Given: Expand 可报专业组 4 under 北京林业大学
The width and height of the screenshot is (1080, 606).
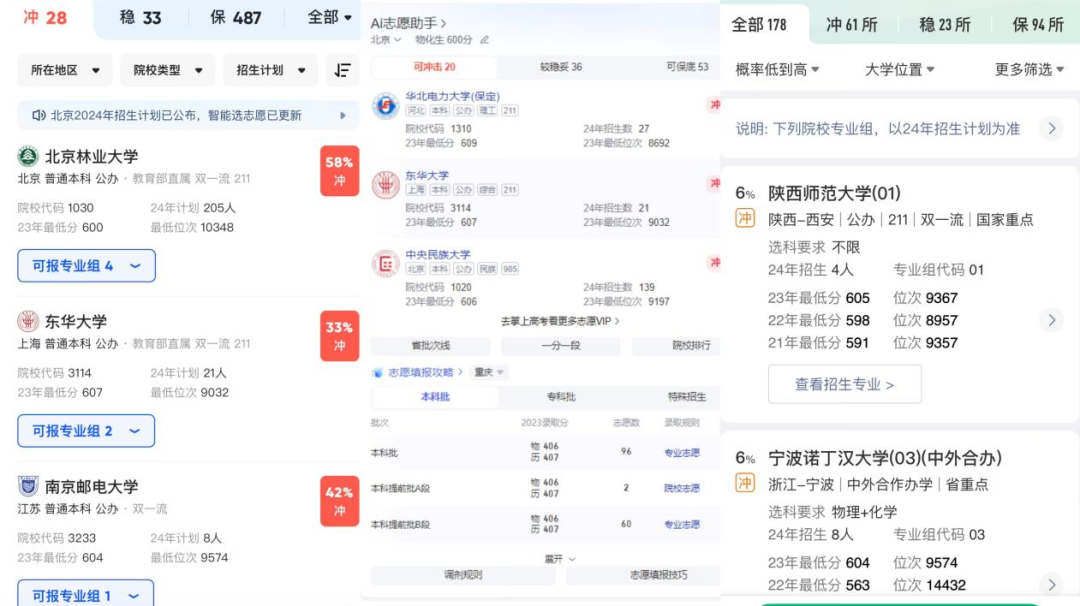Looking at the screenshot, I should (x=86, y=266).
